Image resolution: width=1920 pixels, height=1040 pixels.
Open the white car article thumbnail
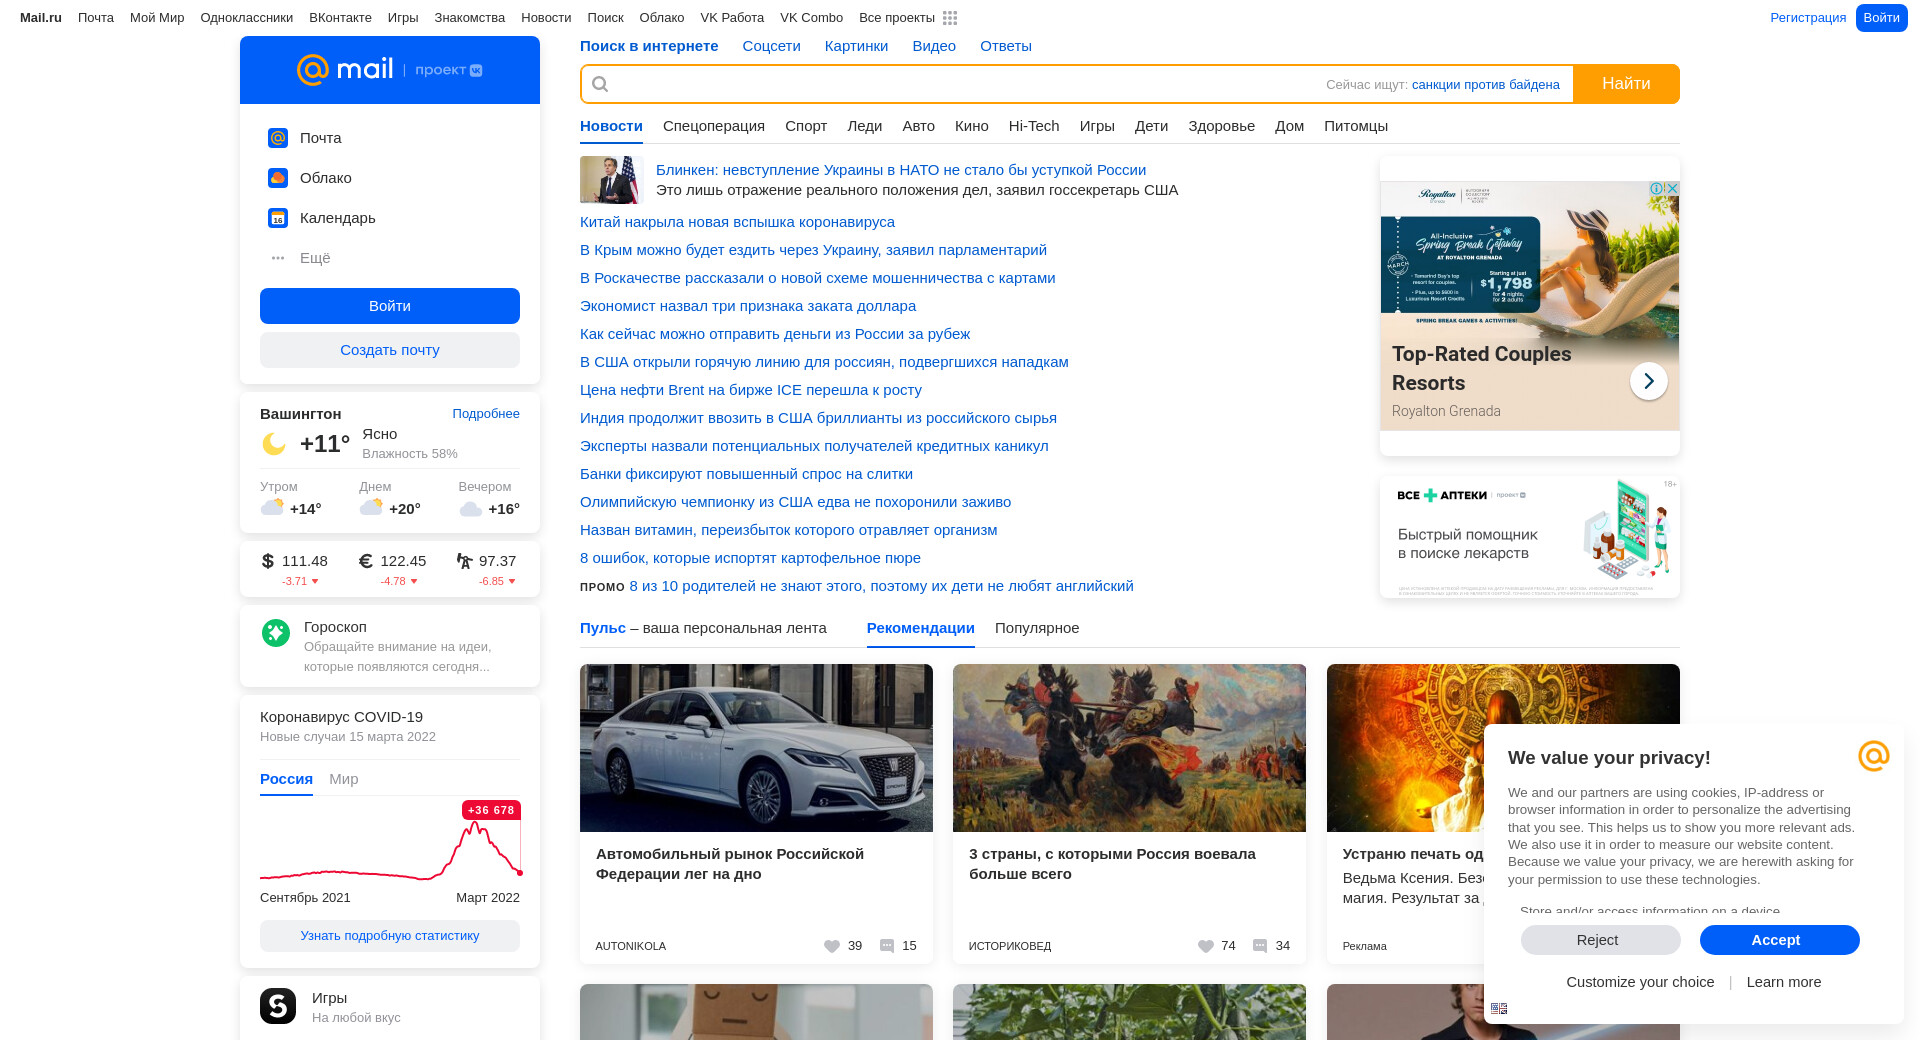click(756, 748)
